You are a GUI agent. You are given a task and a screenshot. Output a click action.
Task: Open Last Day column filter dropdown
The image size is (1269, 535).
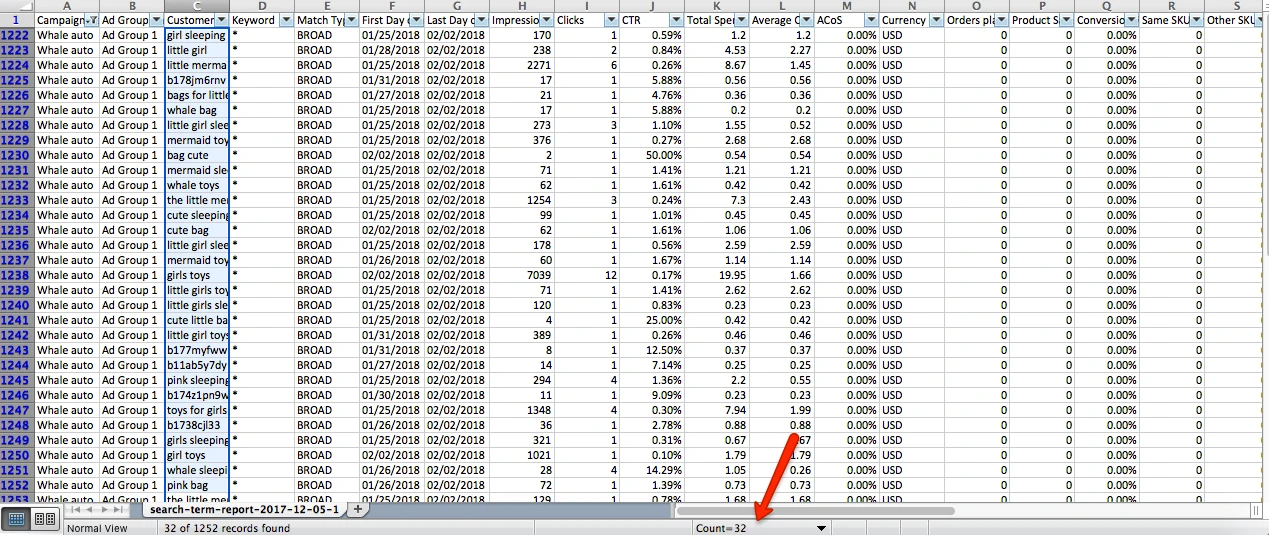(x=480, y=20)
